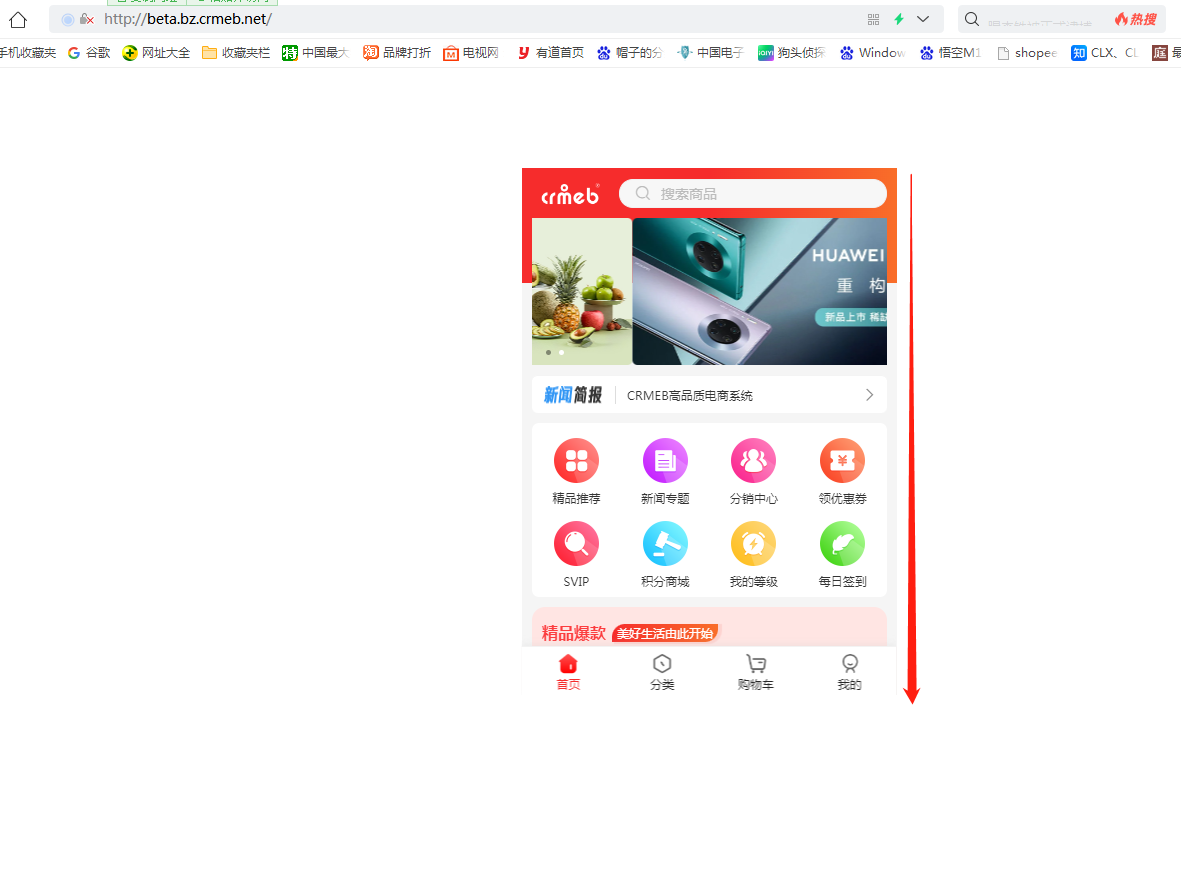Open the 积分商城 points mall icon
The width and height of the screenshot is (1181, 892).
pyautogui.click(x=665, y=544)
